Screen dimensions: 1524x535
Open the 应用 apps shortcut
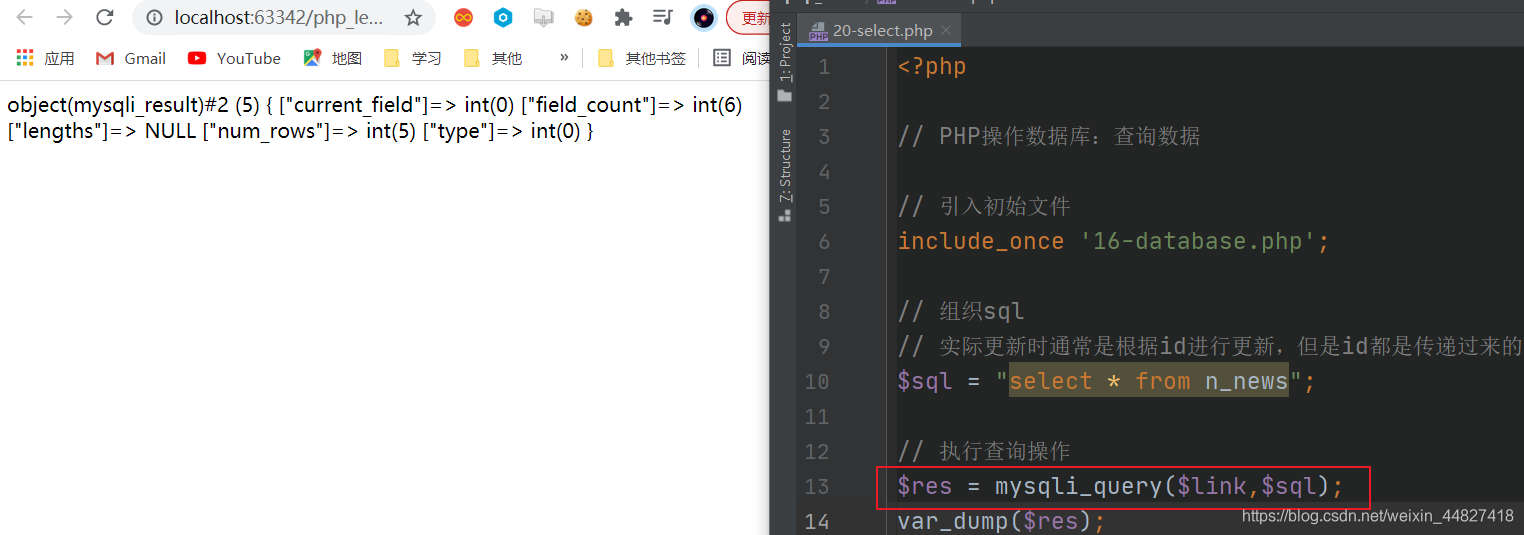pos(46,58)
